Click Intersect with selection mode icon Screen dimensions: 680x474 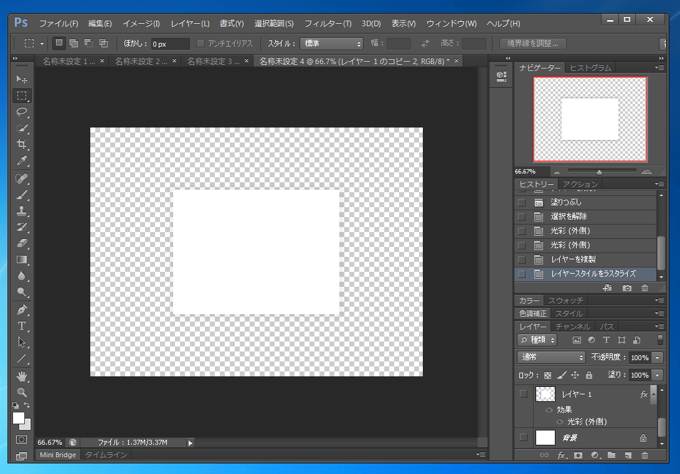click(x=103, y=43)
